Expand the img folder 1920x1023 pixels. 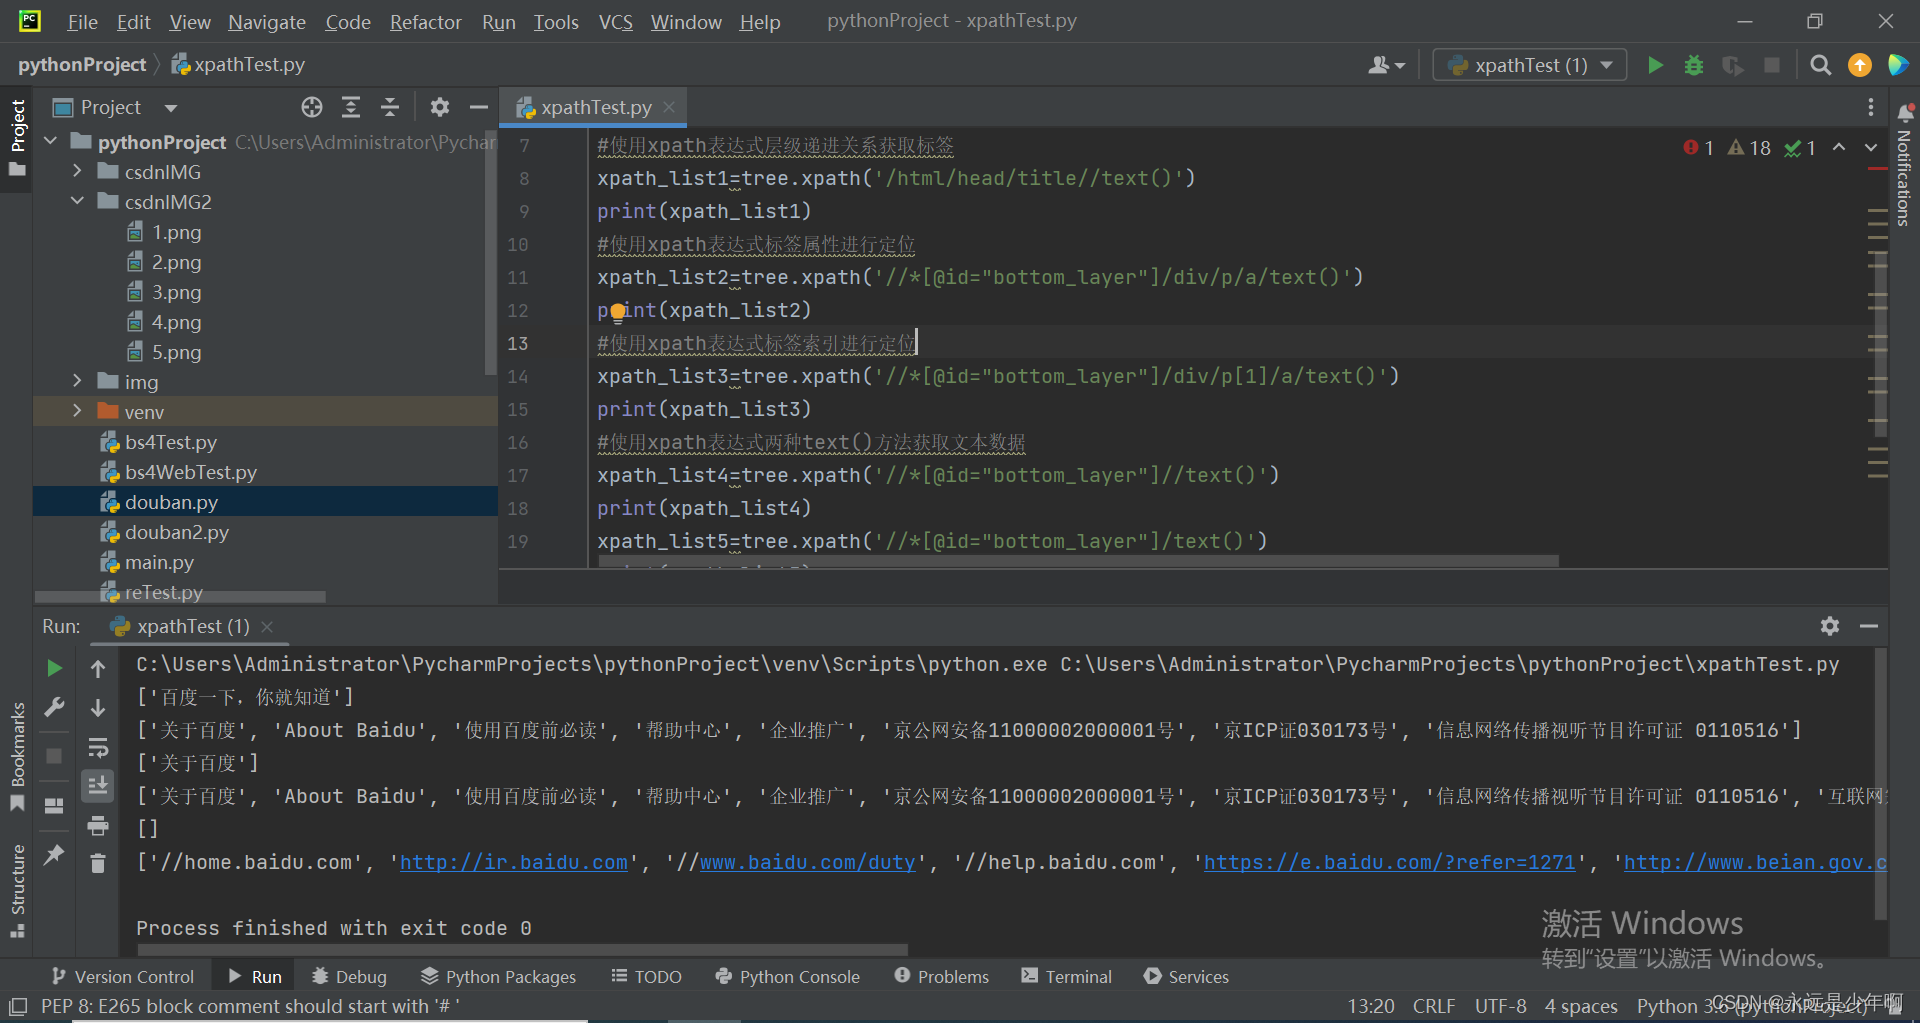pyautogui.click(x=78, y=382)
